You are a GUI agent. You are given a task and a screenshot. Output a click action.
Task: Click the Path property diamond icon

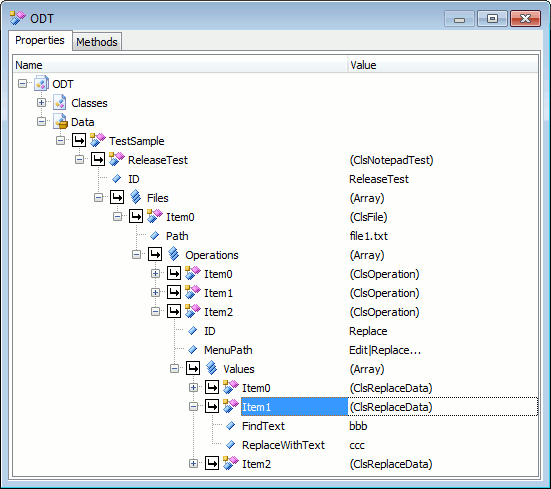pos(154,235)
